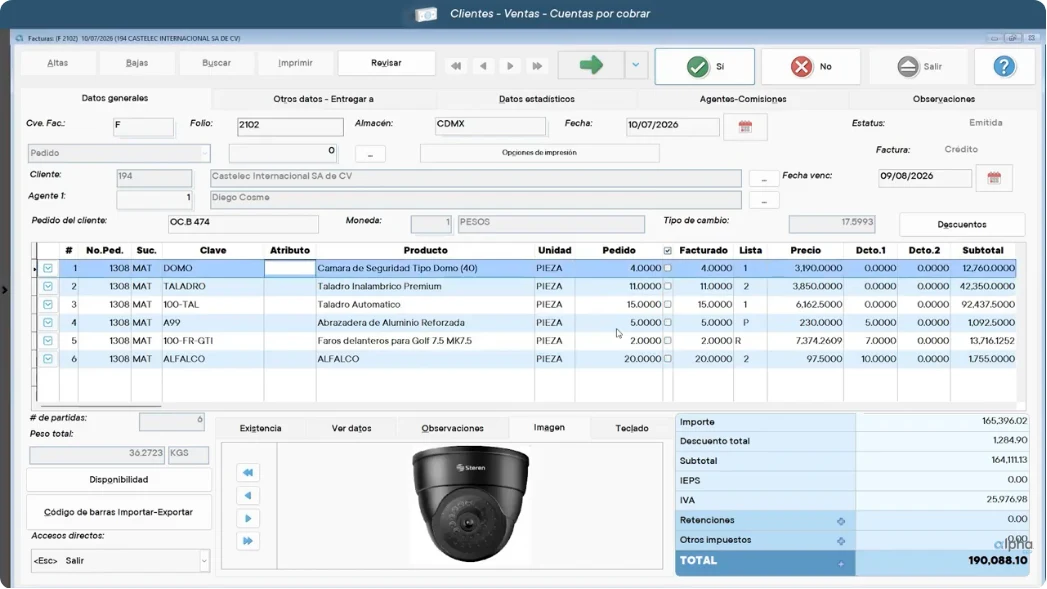This screenshot has height=589, width=1047.
Task: Click row icon for 100-FR-GTI line
Action: click(48, 340)
